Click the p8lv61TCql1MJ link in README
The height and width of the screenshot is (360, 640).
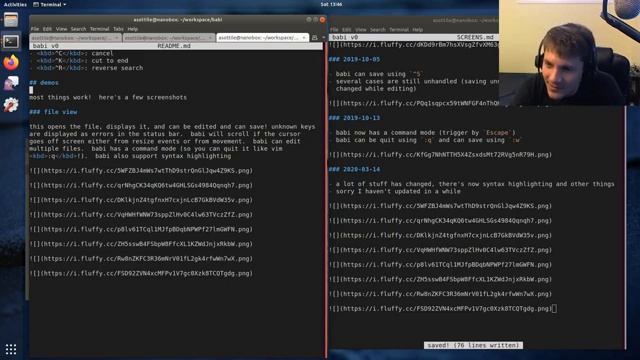(x=141, y=229)
